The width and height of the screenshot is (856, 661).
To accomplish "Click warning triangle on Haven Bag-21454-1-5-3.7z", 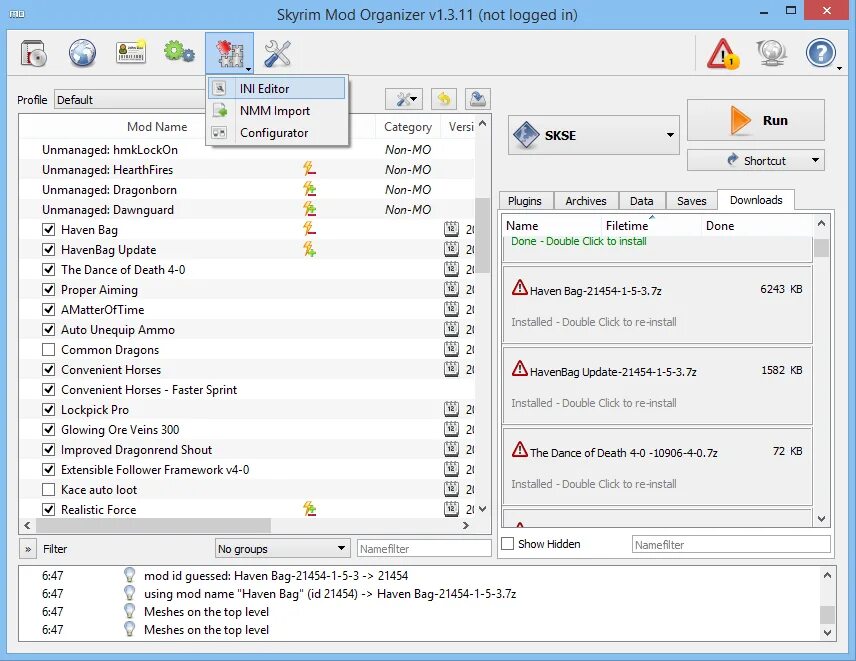I will tap(520, 288).
